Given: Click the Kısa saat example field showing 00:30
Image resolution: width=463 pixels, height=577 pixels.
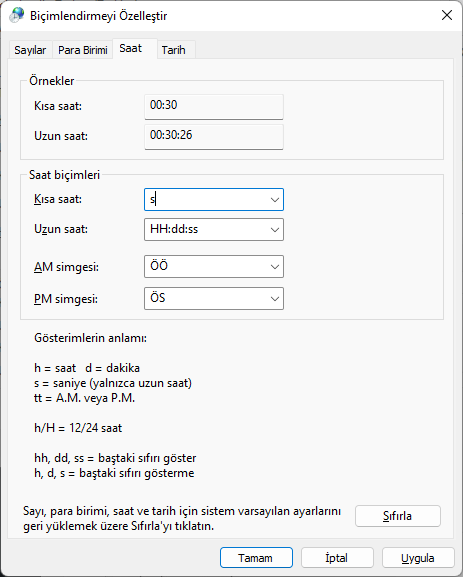Looking at the screenshot, I should point(214,107).
